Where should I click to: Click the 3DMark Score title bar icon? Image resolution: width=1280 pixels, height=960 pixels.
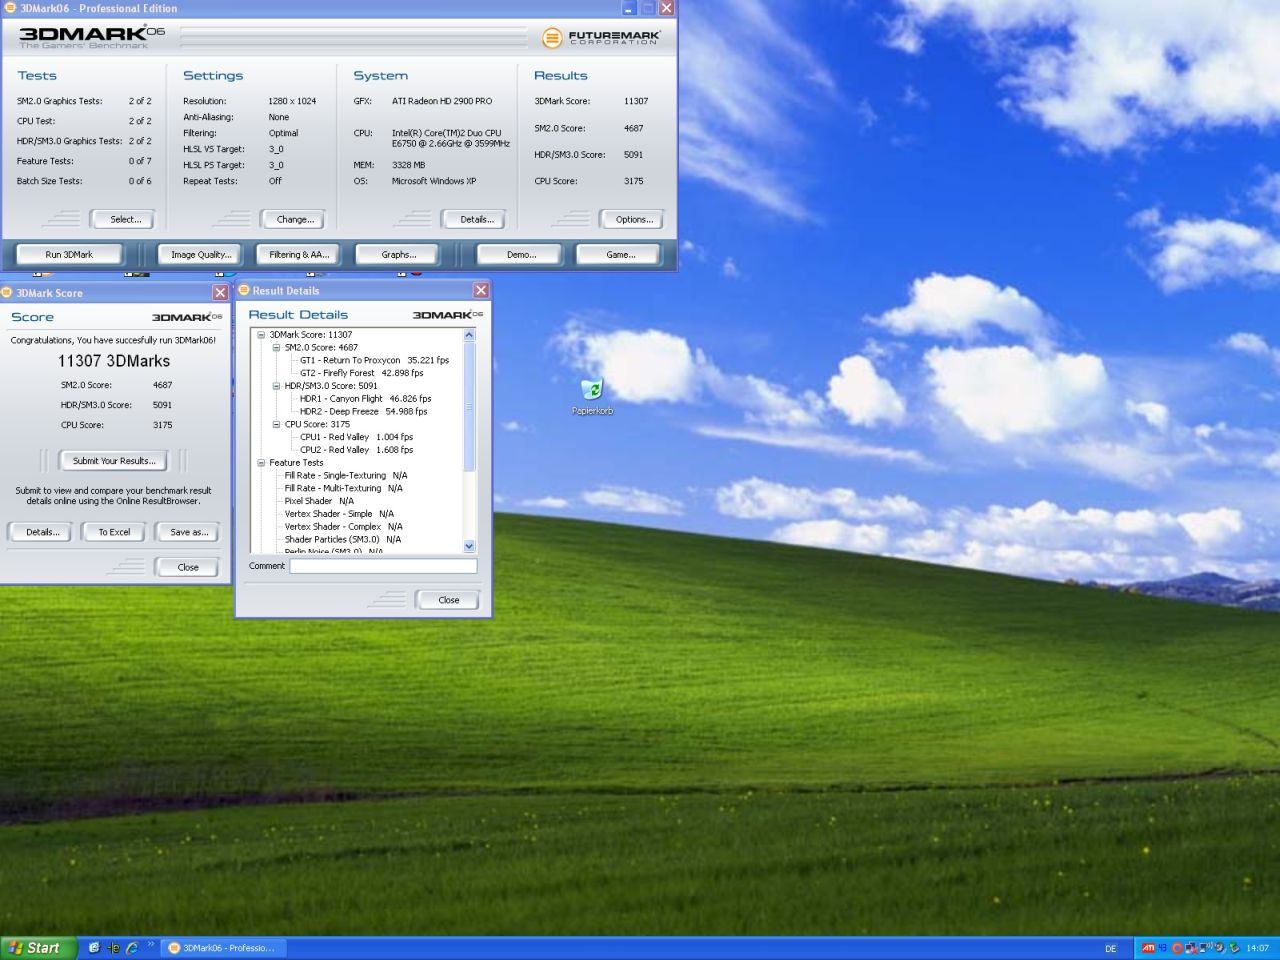(x=7, y=292)
